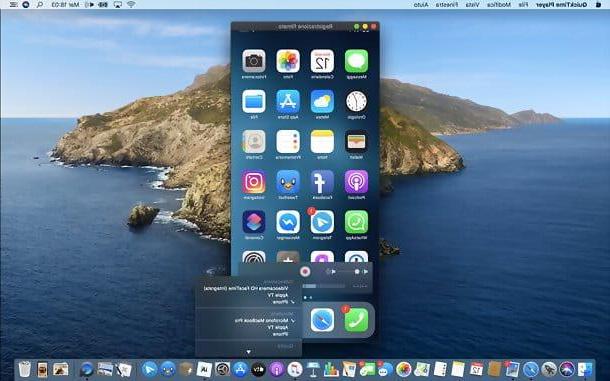Screen dimensions: 610x381
Task: Open File app on the iPhone screen
Action: 254,102
